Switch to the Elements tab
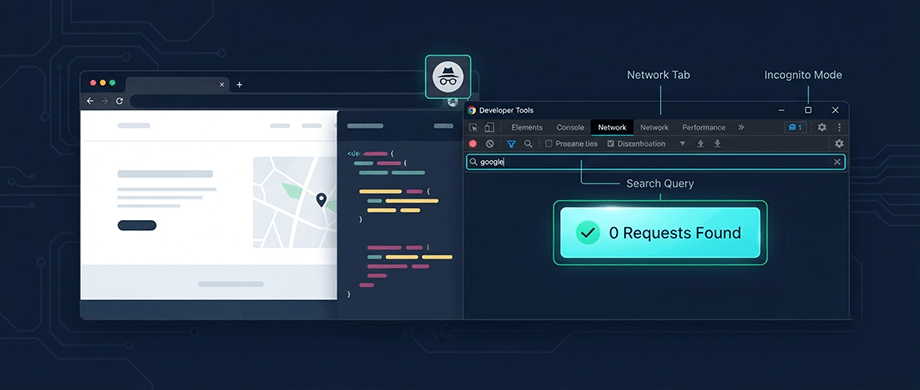 pyautogui.click(x=527, y=127)
